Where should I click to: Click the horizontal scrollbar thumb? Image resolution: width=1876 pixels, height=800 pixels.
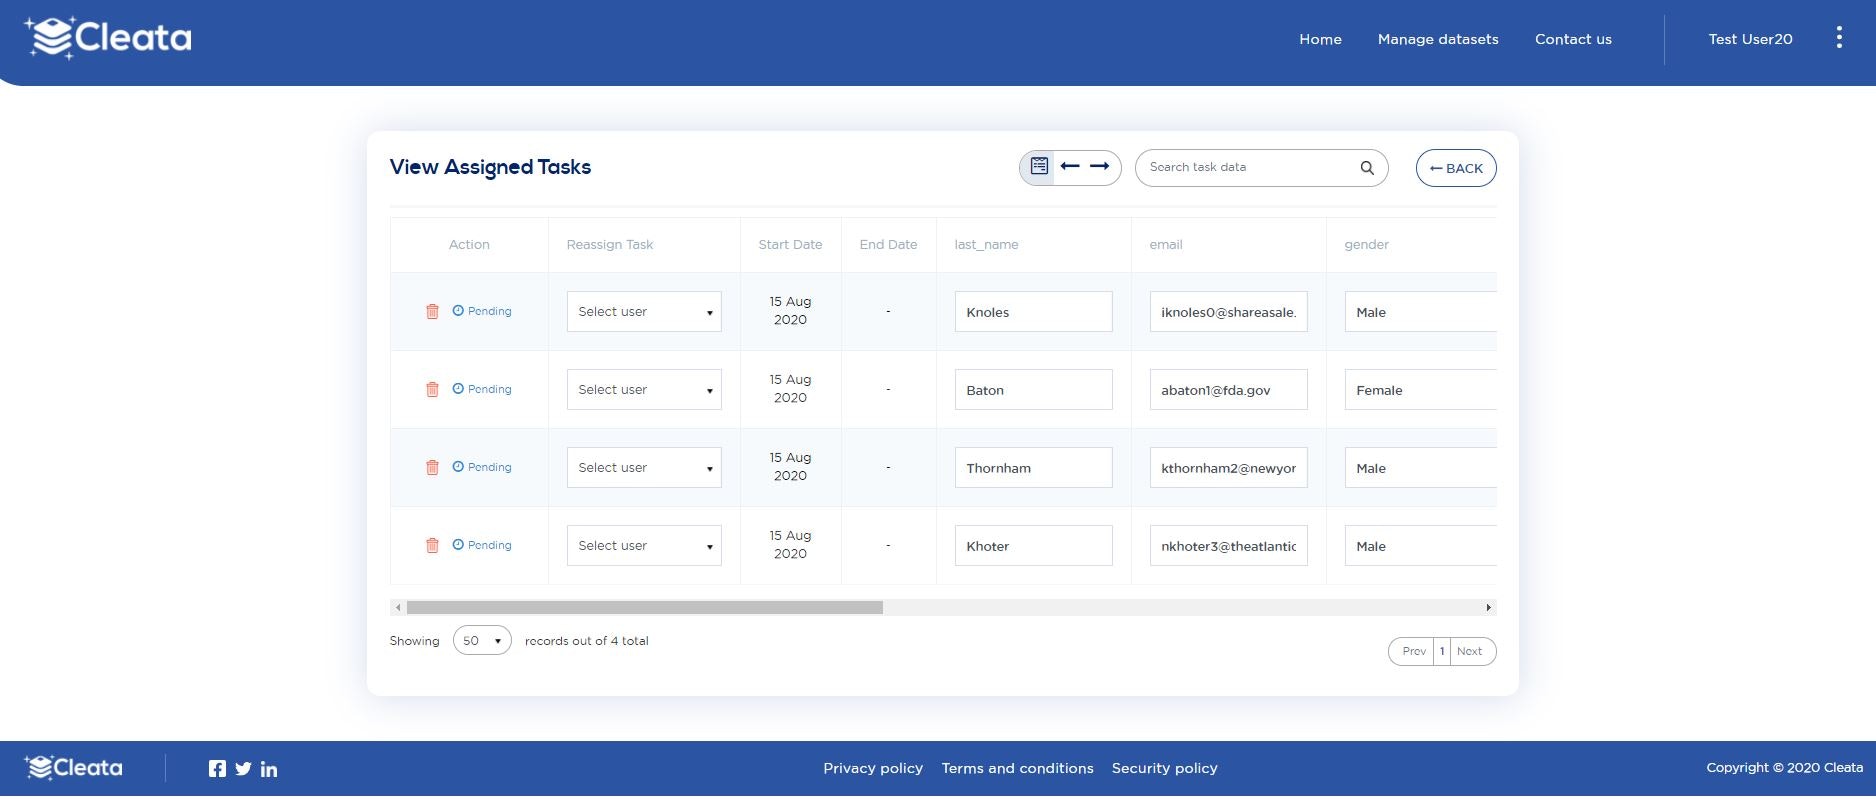click(645, 607)
